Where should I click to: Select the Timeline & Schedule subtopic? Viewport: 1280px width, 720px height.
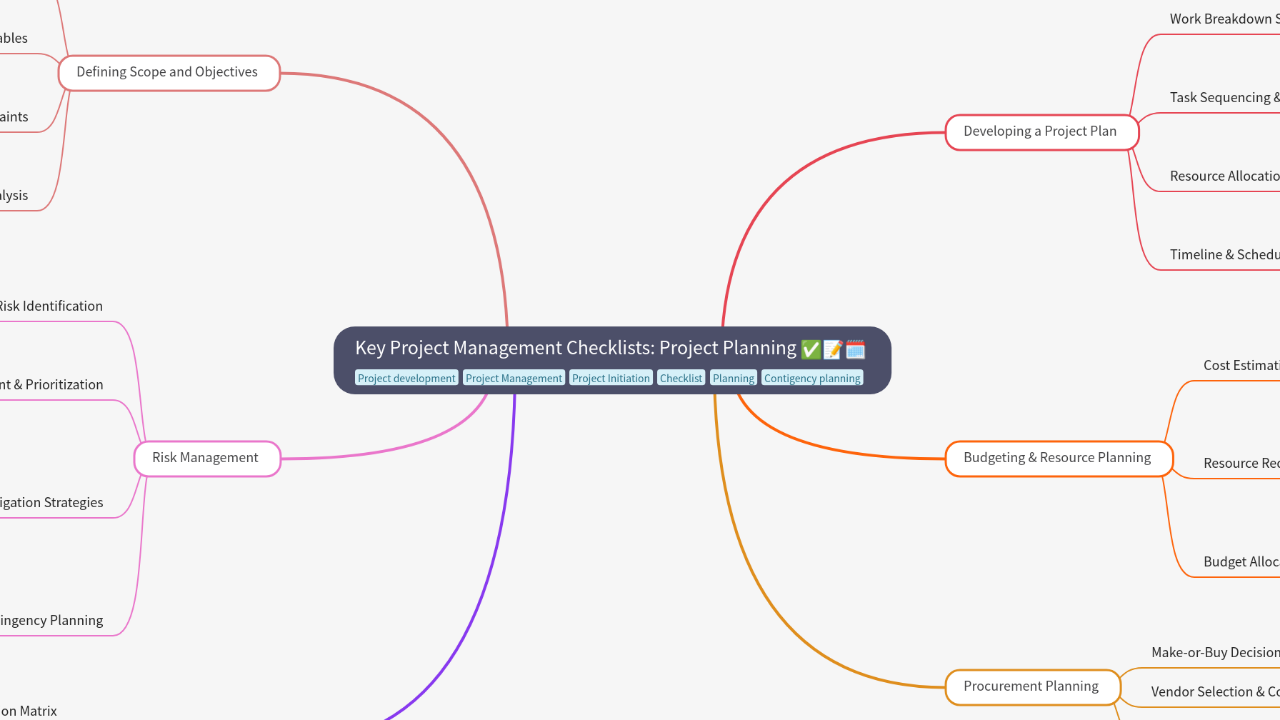(1225, 254)
